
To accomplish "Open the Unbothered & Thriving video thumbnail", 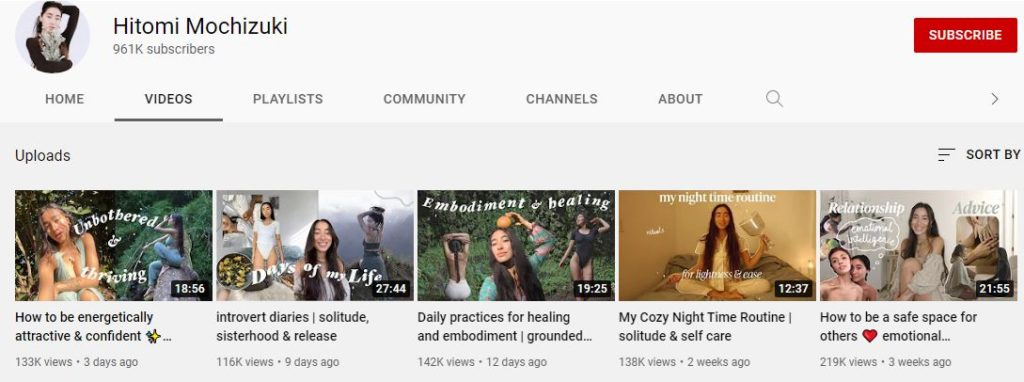I will tap(114, 246).
